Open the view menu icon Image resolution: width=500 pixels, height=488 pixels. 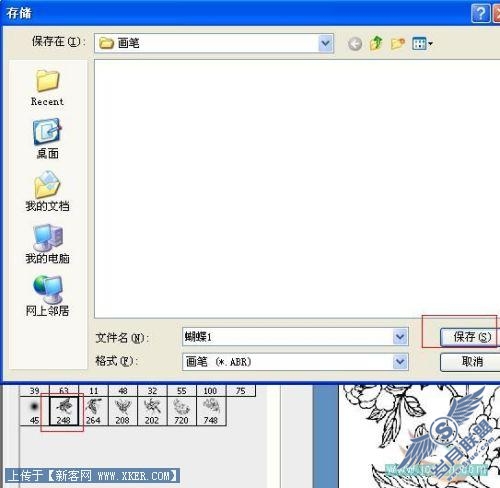[x=422, y=43]
